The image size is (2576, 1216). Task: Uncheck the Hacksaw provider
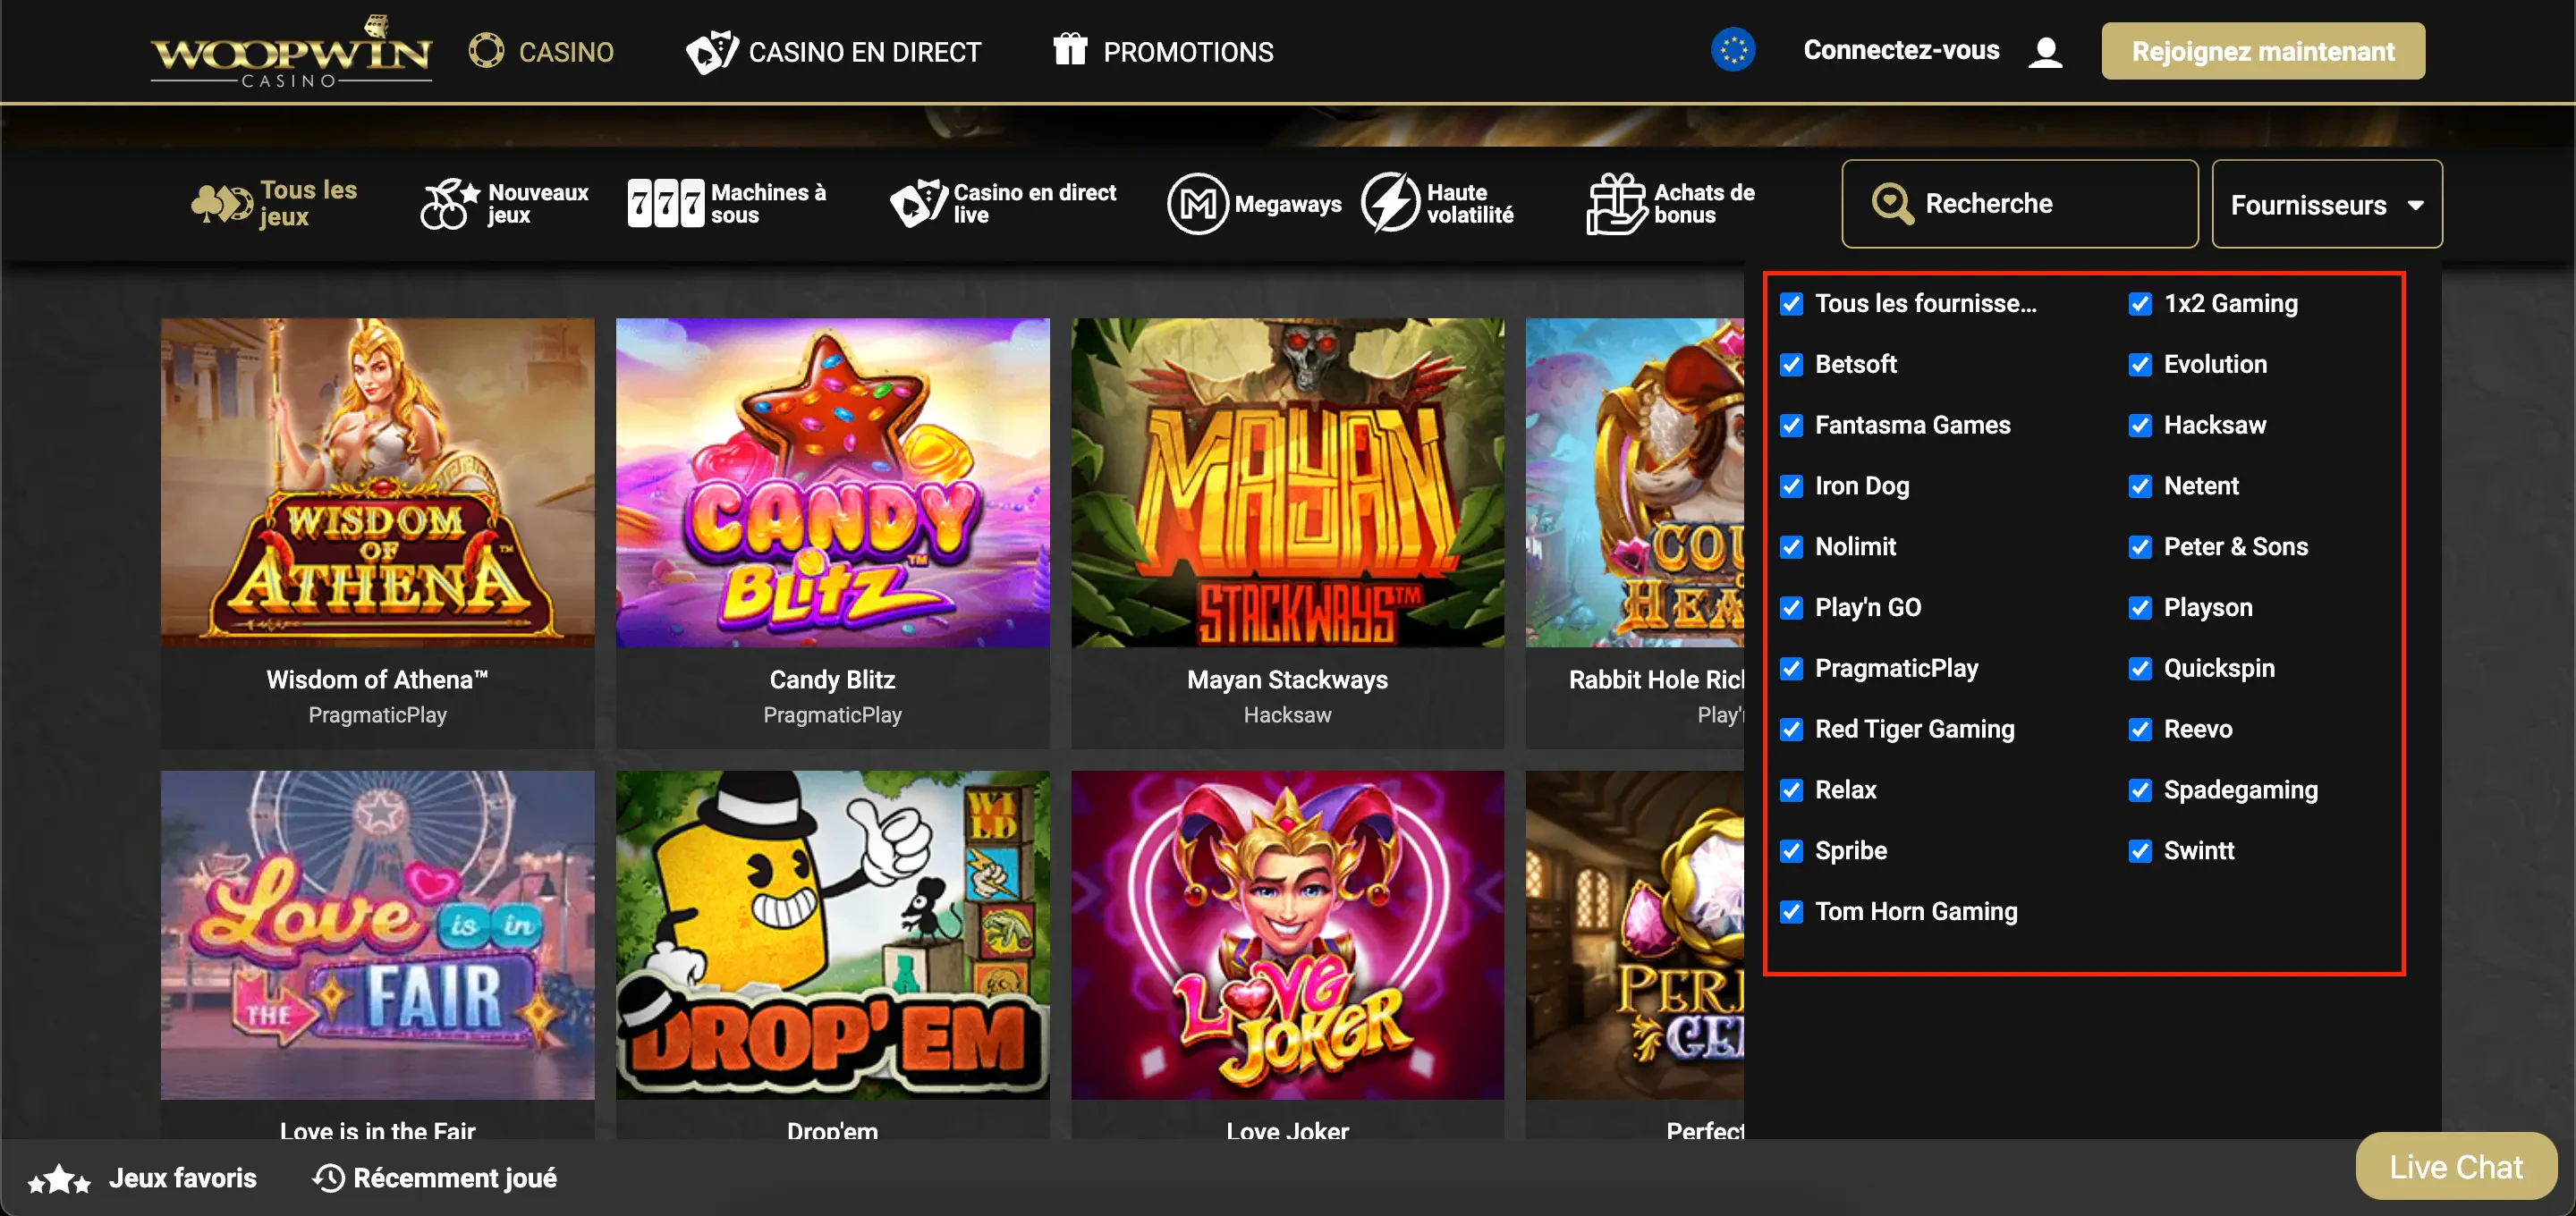[x=2139, y=426]
